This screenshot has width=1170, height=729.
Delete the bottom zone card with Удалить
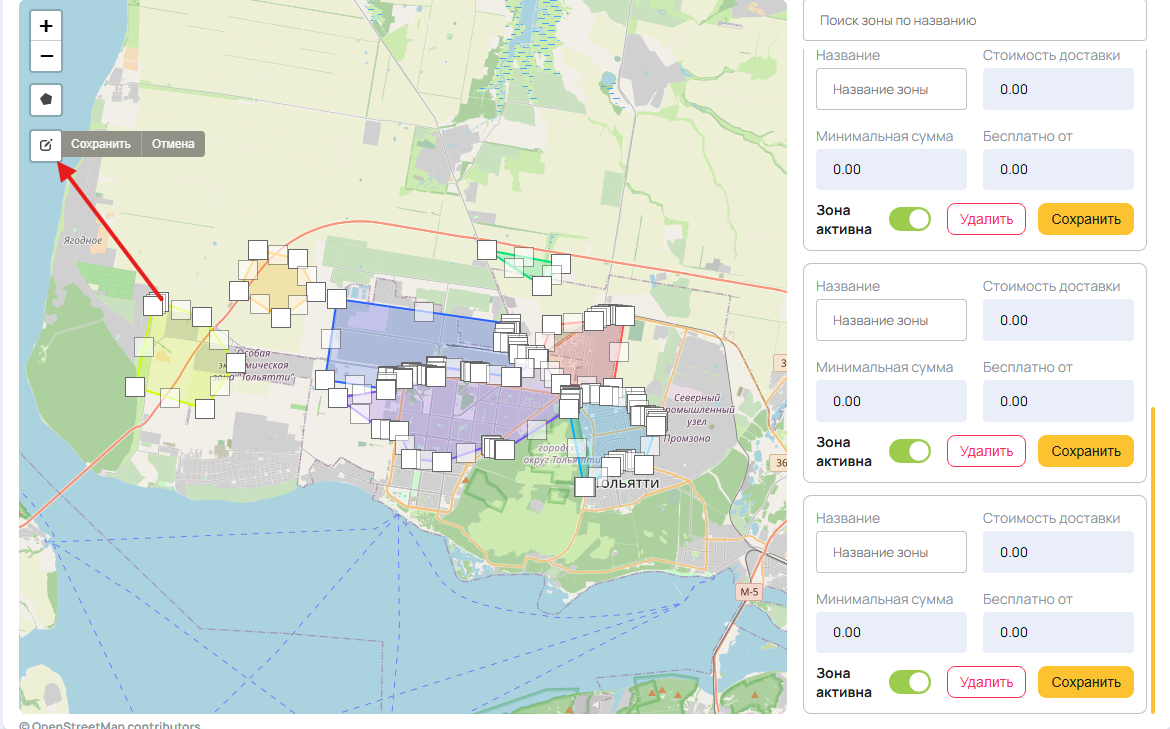[986, 682]
